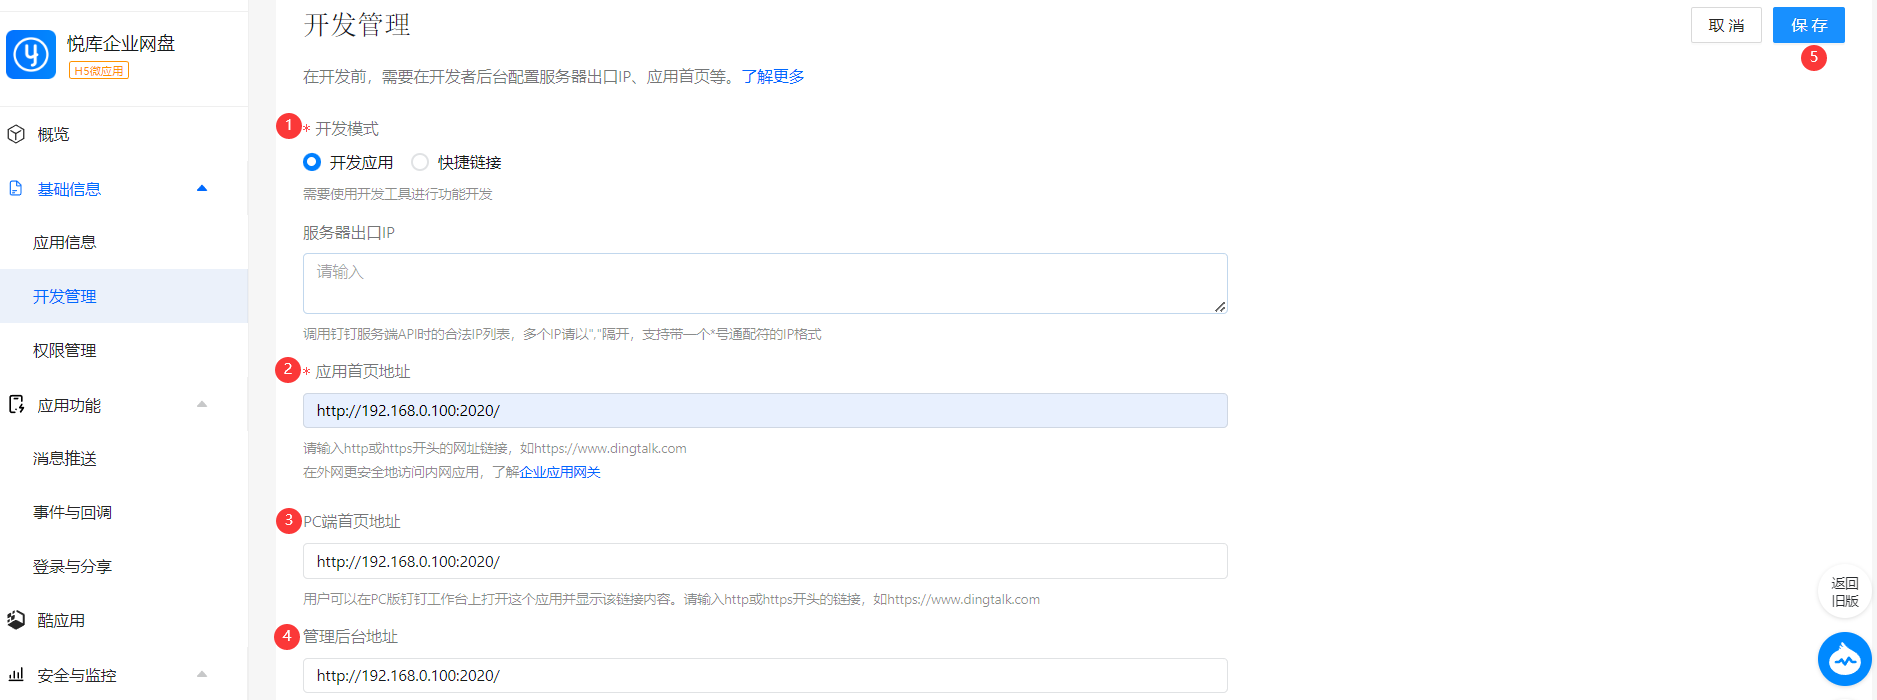The width and height of the screenshot is (1877, 700).
Task: Open the blue floating assistant chat icon
Action: (x=1844, y=659)
